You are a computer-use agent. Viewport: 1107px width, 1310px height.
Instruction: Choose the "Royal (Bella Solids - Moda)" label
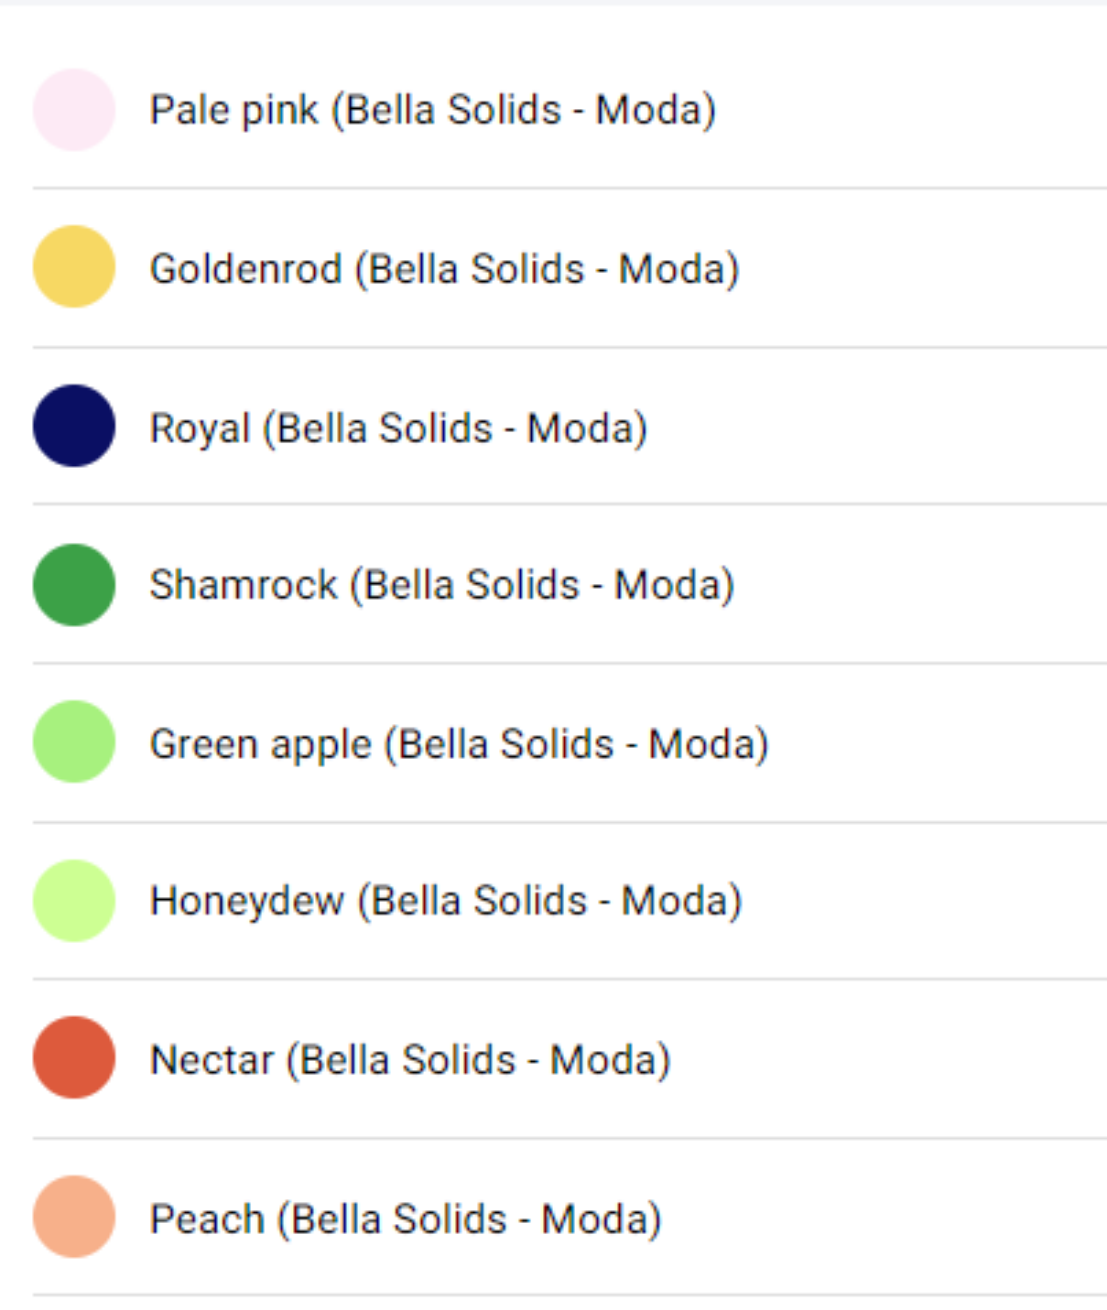pyautogui.click(x=398, y=428)
